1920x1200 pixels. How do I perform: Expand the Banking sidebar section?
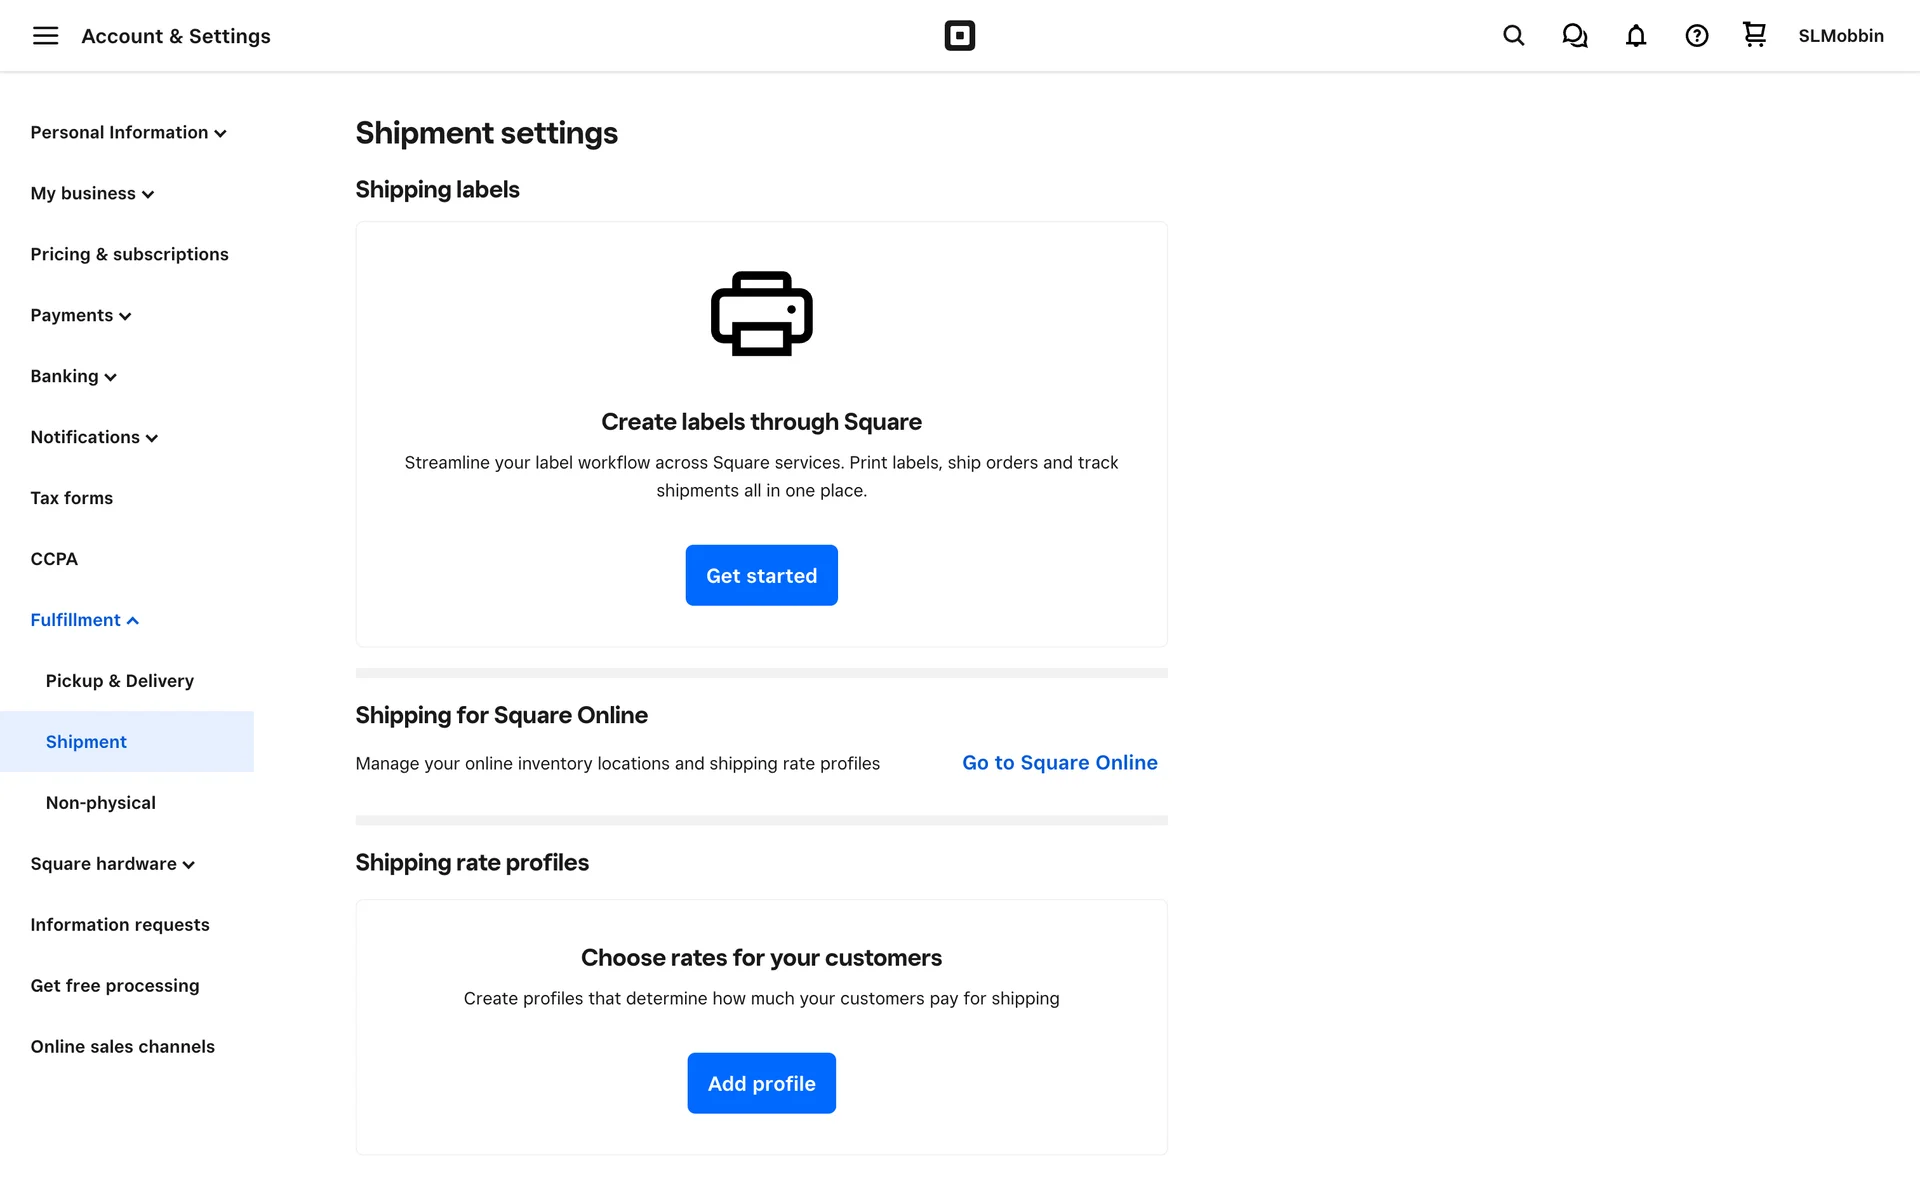coord(73,377)
